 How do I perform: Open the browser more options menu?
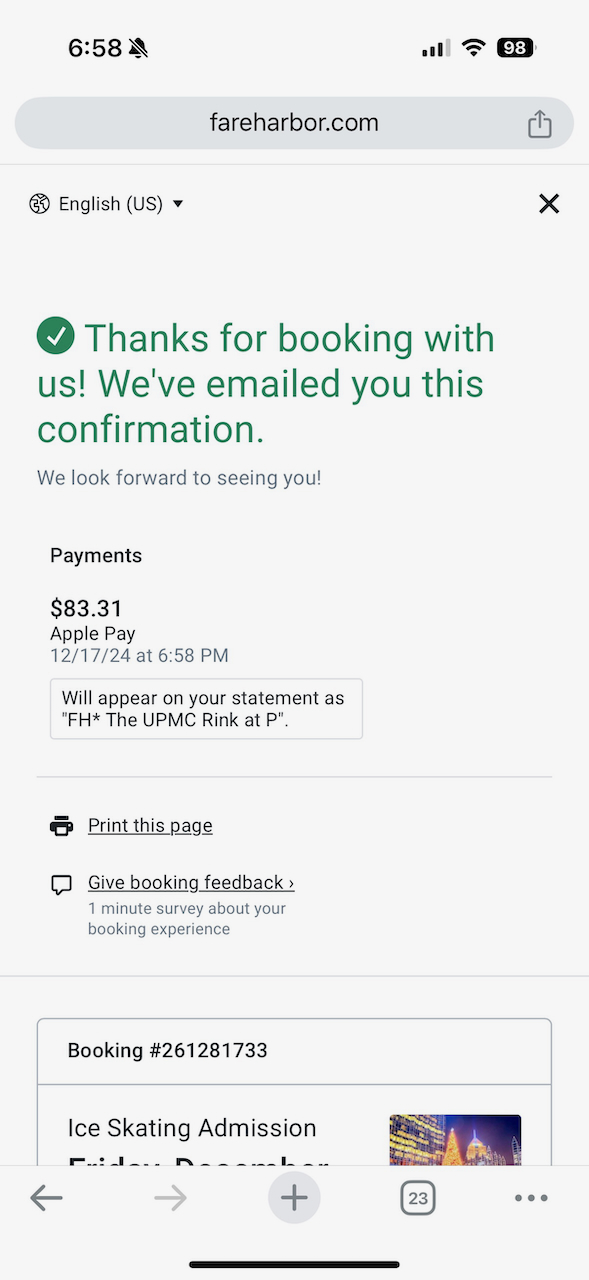(x=531, y=1198)
